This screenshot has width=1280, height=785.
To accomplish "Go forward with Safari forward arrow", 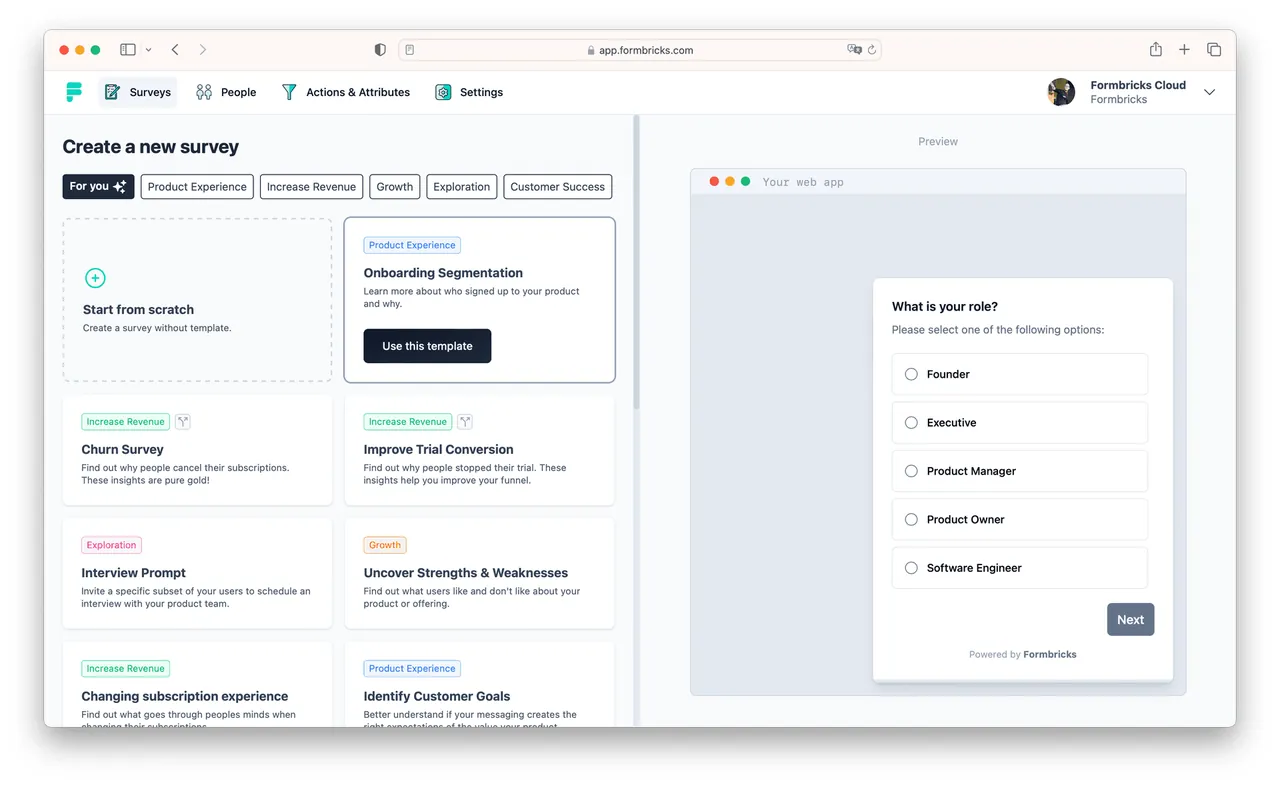I will [x=203, y=49].
